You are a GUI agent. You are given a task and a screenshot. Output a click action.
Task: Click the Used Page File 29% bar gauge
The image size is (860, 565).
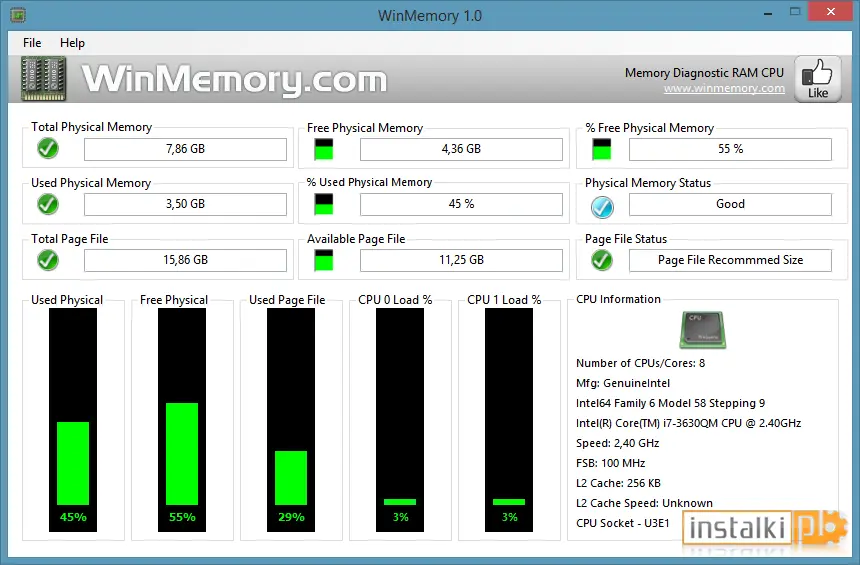click(291, 420)
